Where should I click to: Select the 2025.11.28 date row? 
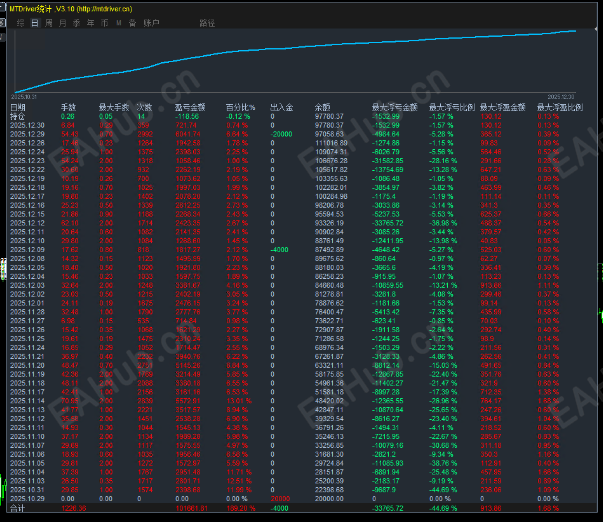point(27,312)
